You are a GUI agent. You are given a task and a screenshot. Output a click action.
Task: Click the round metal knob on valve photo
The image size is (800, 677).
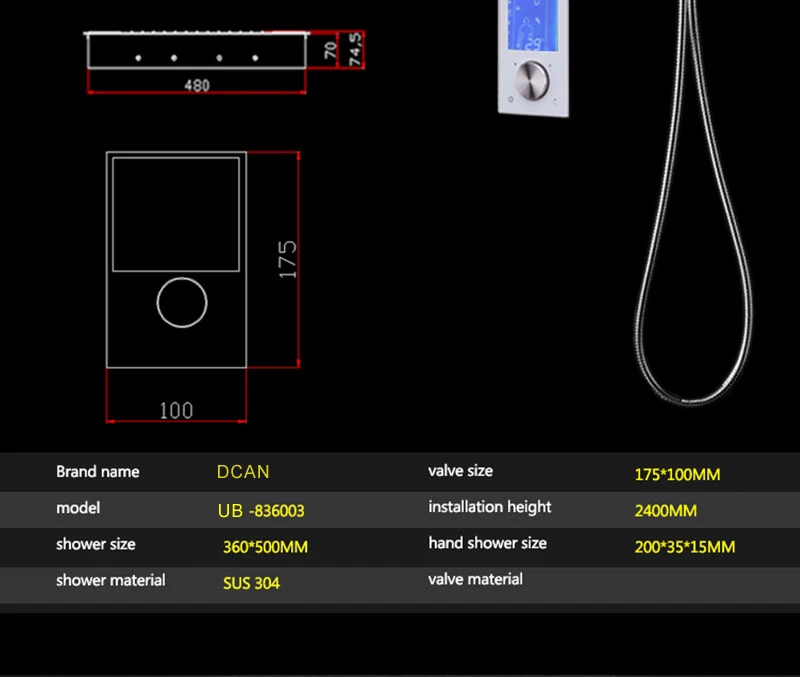(532, 80)
